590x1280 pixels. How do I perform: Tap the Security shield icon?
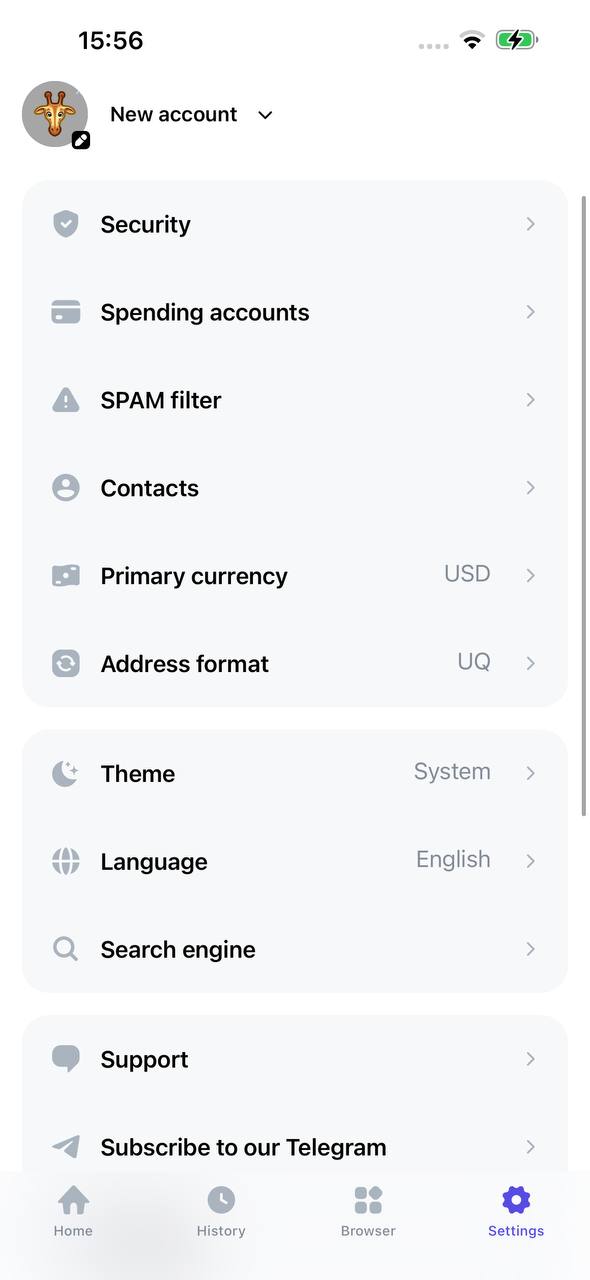66,224
